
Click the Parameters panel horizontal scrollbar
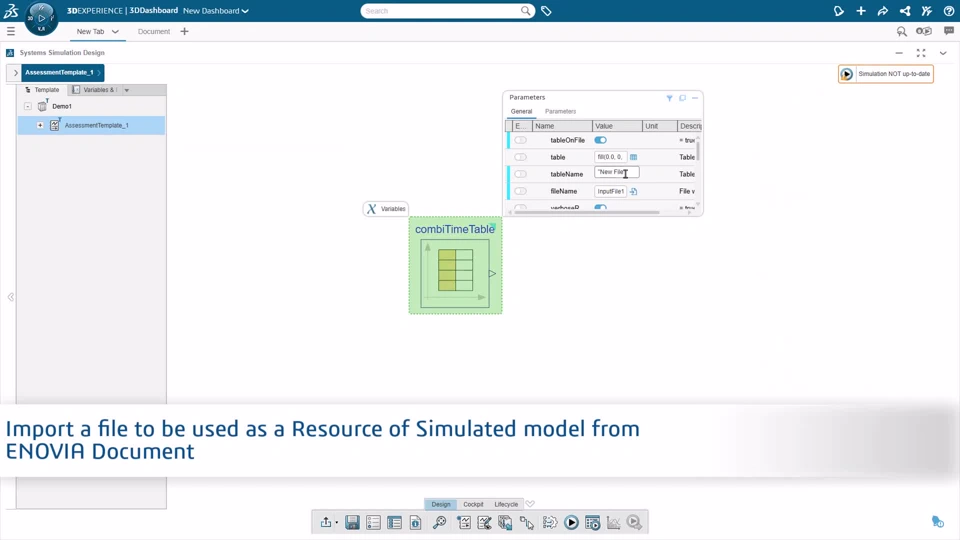pyautogui.click(x=587, y=212)
